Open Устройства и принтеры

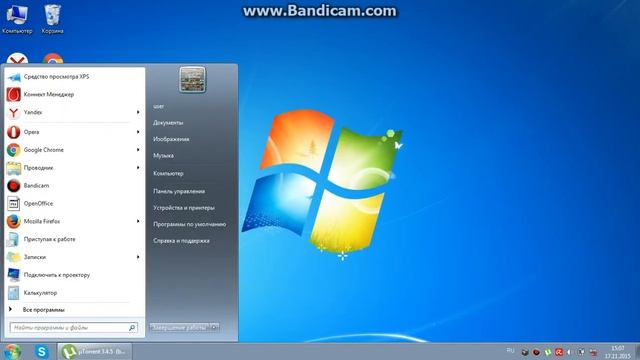click(184, 208)
